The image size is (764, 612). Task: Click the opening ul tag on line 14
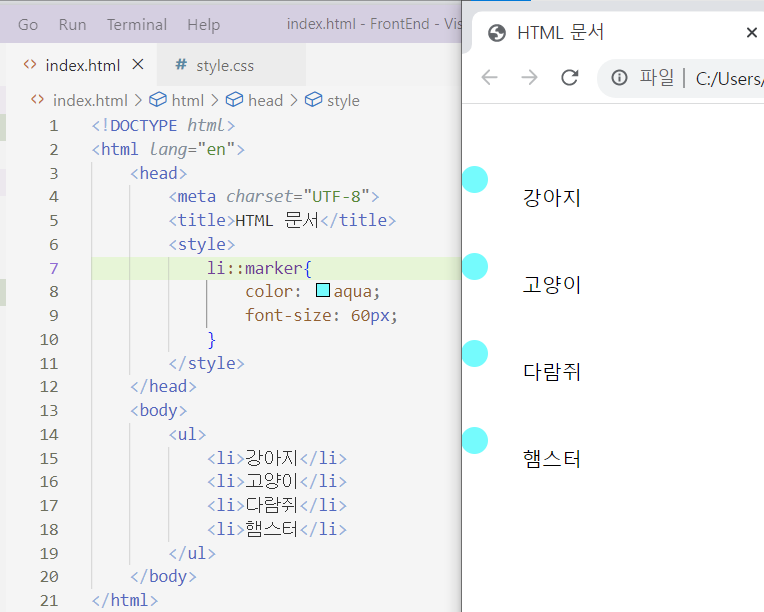[187, 434]
